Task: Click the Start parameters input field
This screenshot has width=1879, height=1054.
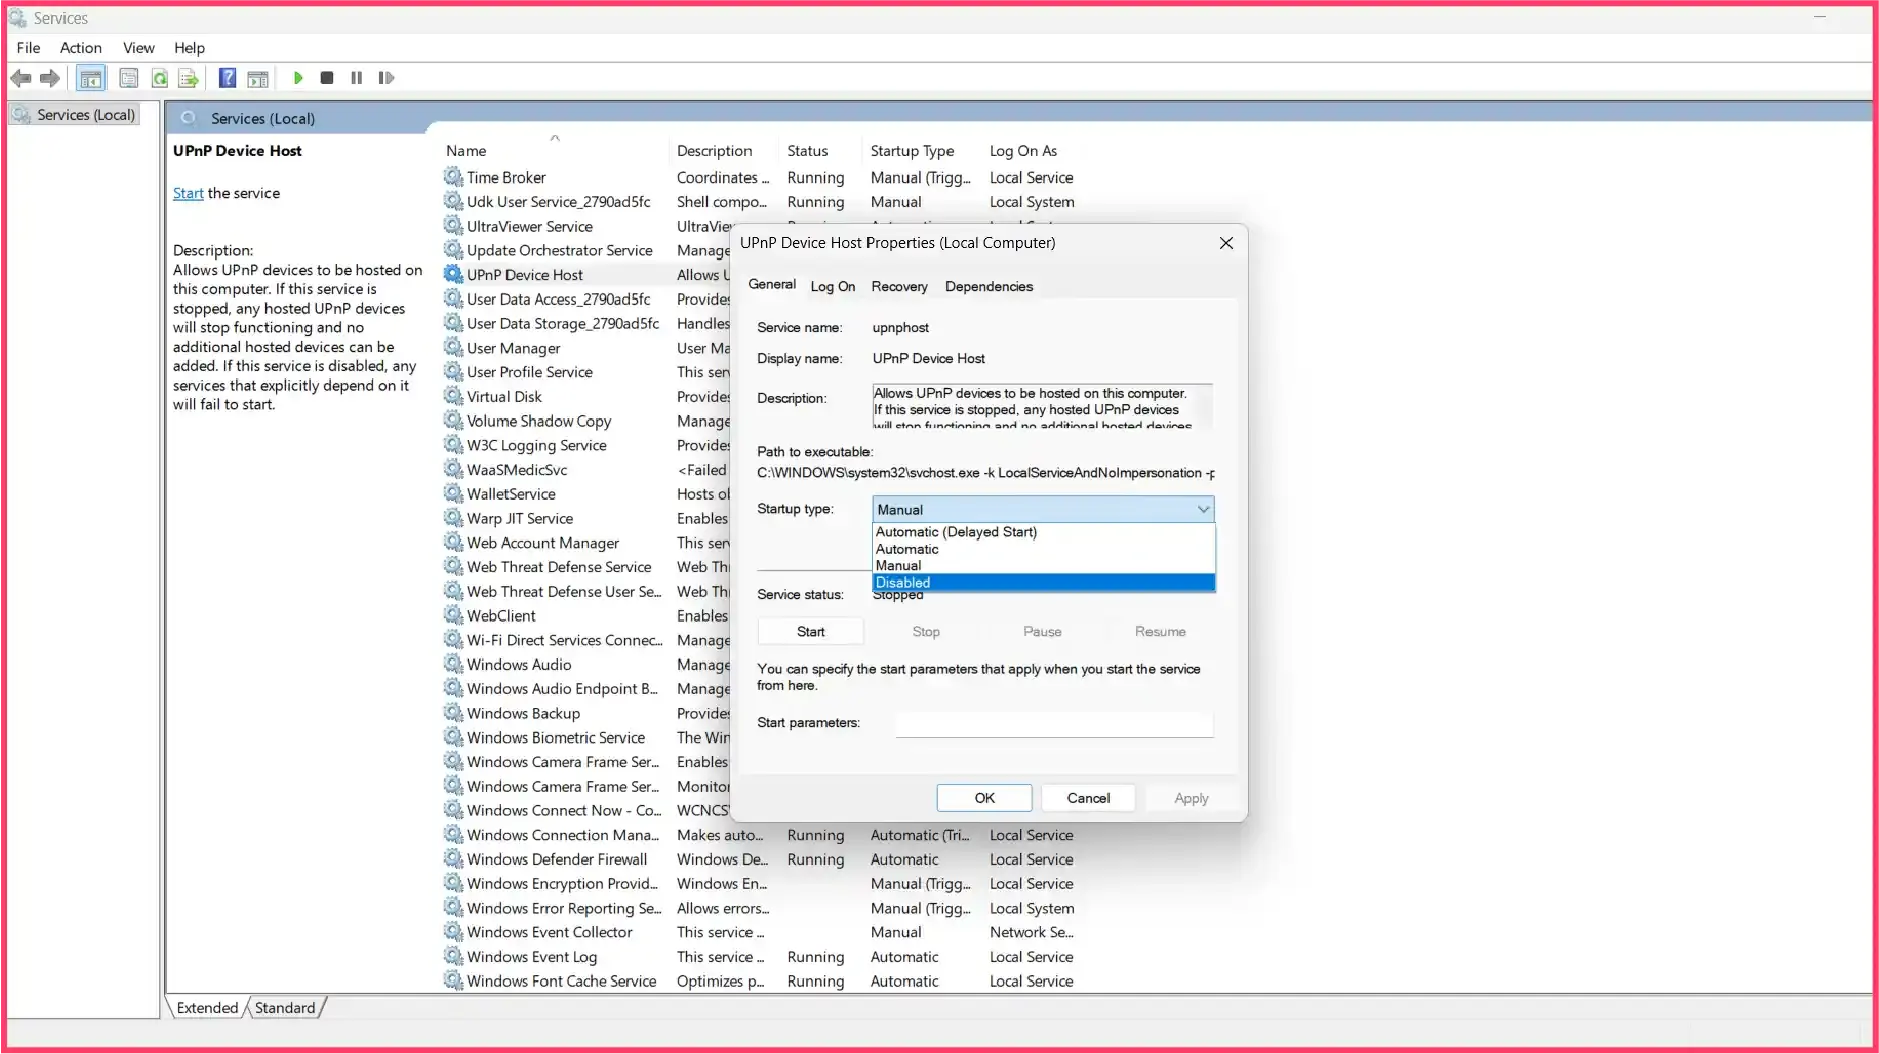Action: pos(1053,724)
